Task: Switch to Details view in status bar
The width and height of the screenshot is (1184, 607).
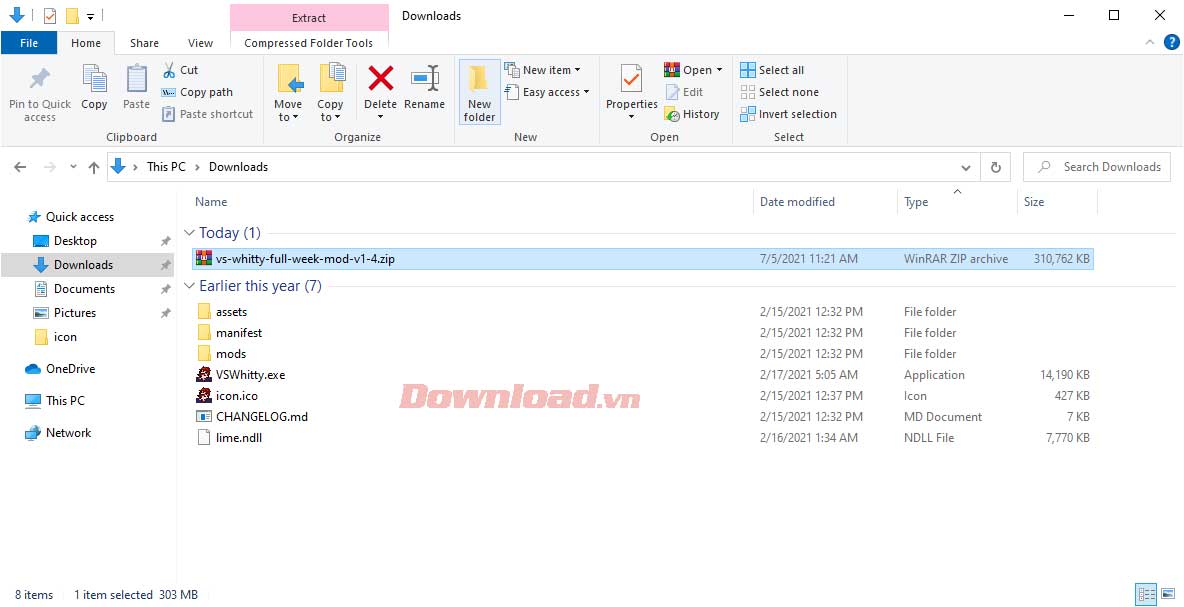Action: (1146, 594)
